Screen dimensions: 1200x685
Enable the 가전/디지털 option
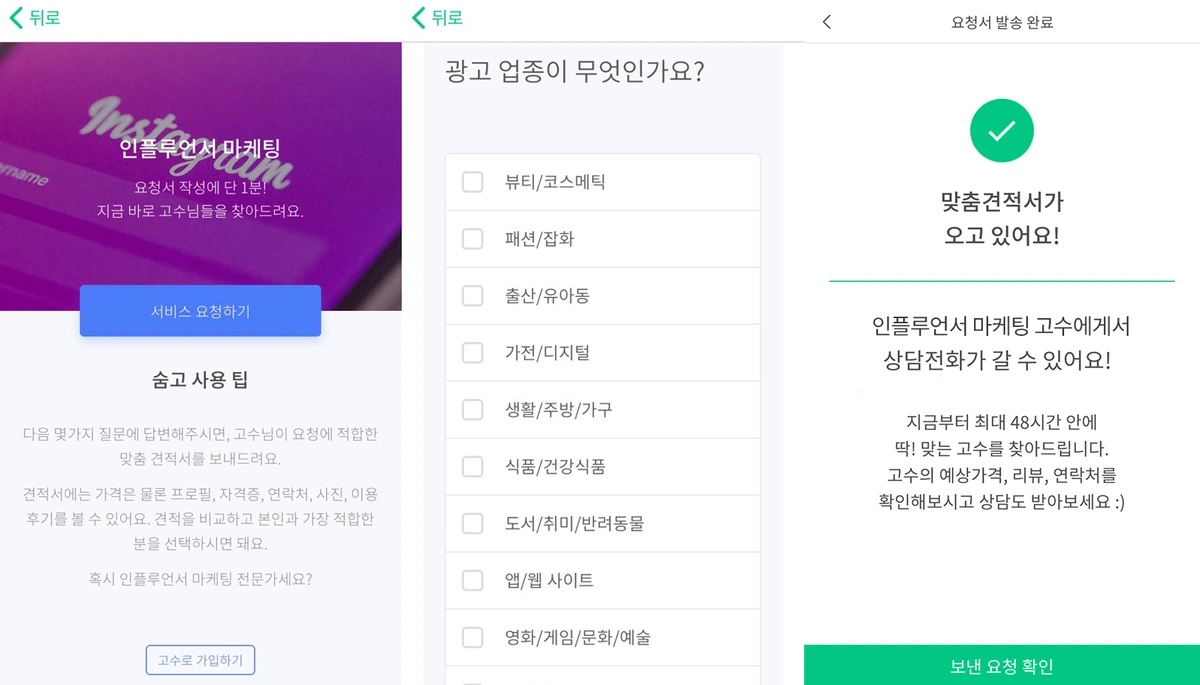(x=473, y=352)
